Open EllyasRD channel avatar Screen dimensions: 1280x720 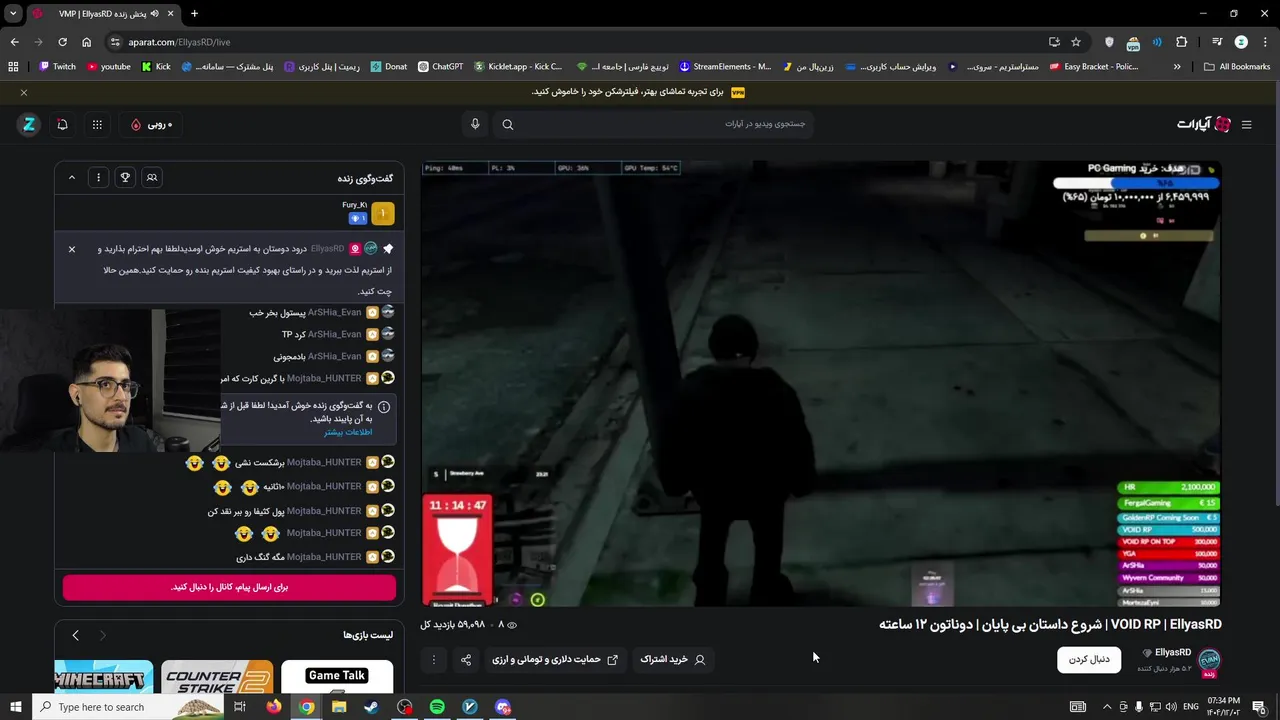pyautogui.click(x=1209, y=660)
